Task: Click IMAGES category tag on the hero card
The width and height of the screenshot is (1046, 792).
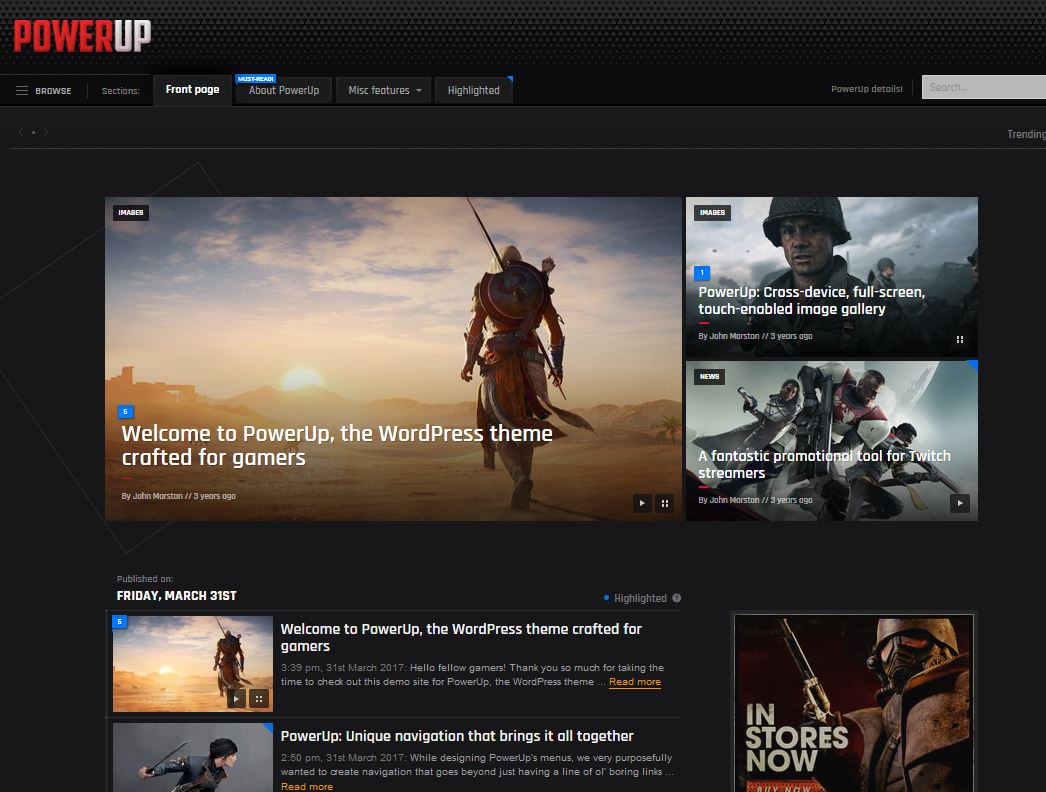Action: (x=131, y=213)
